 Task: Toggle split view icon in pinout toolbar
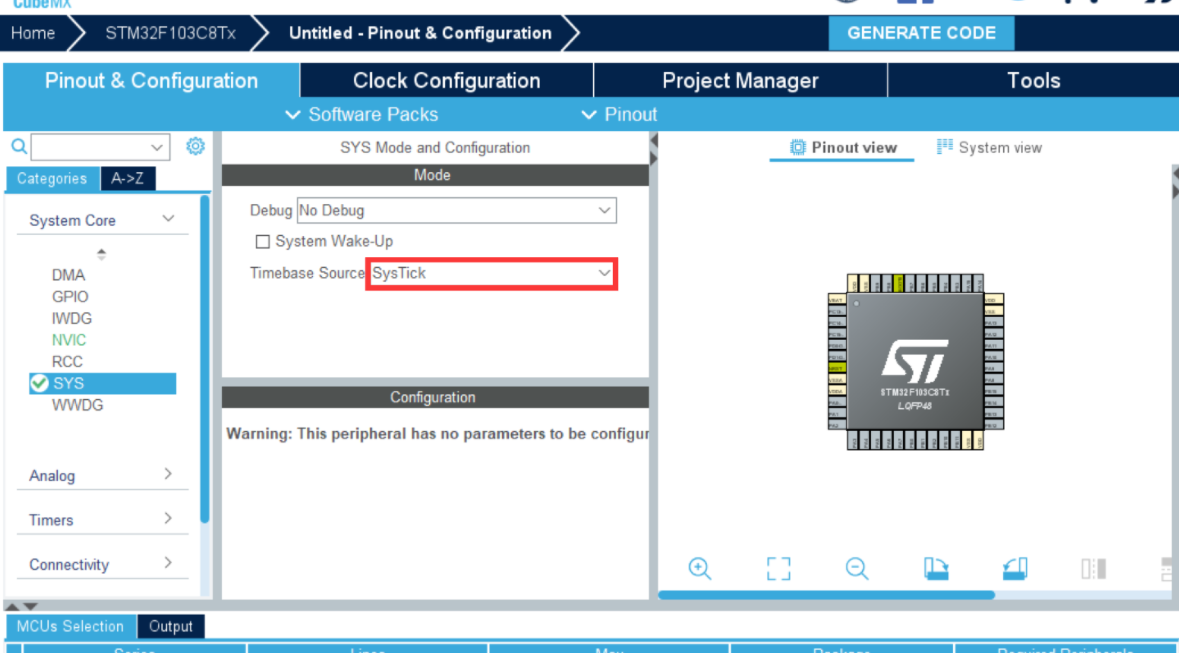tap(1093, 568)
